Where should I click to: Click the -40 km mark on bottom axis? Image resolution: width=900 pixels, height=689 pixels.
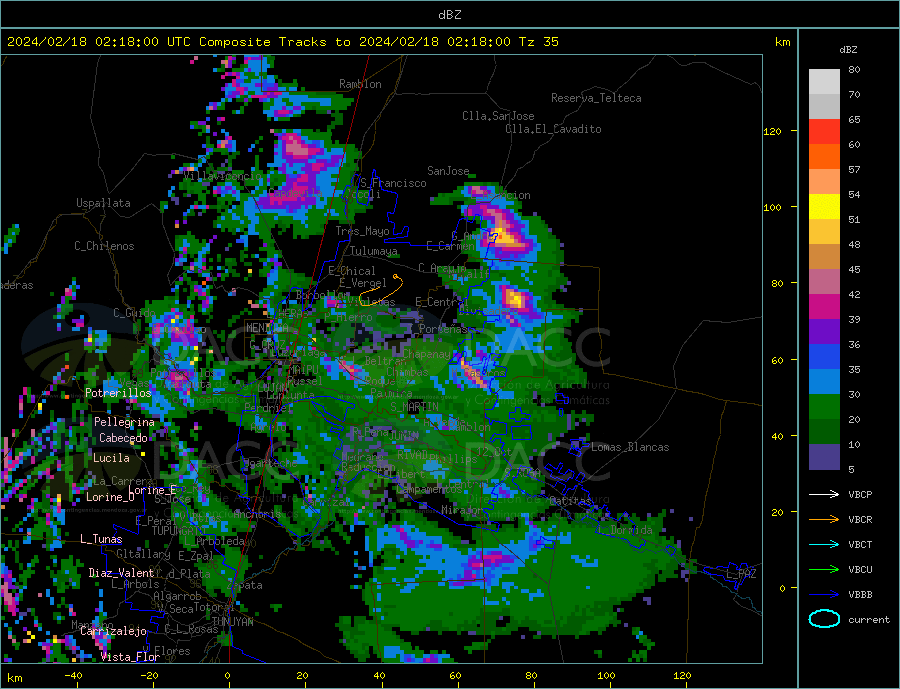[73, 675]
